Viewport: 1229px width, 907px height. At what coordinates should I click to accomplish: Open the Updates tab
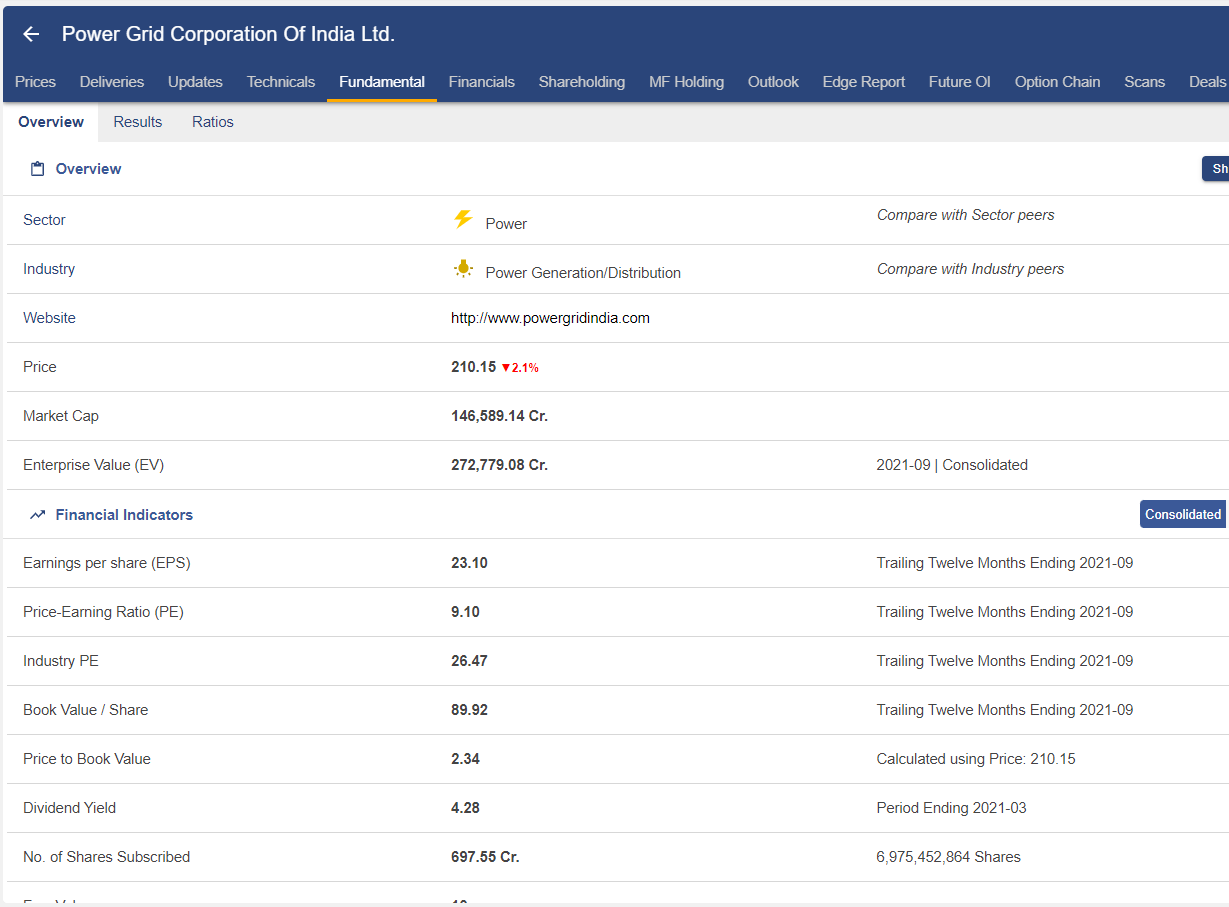click(x=195, y=82)
